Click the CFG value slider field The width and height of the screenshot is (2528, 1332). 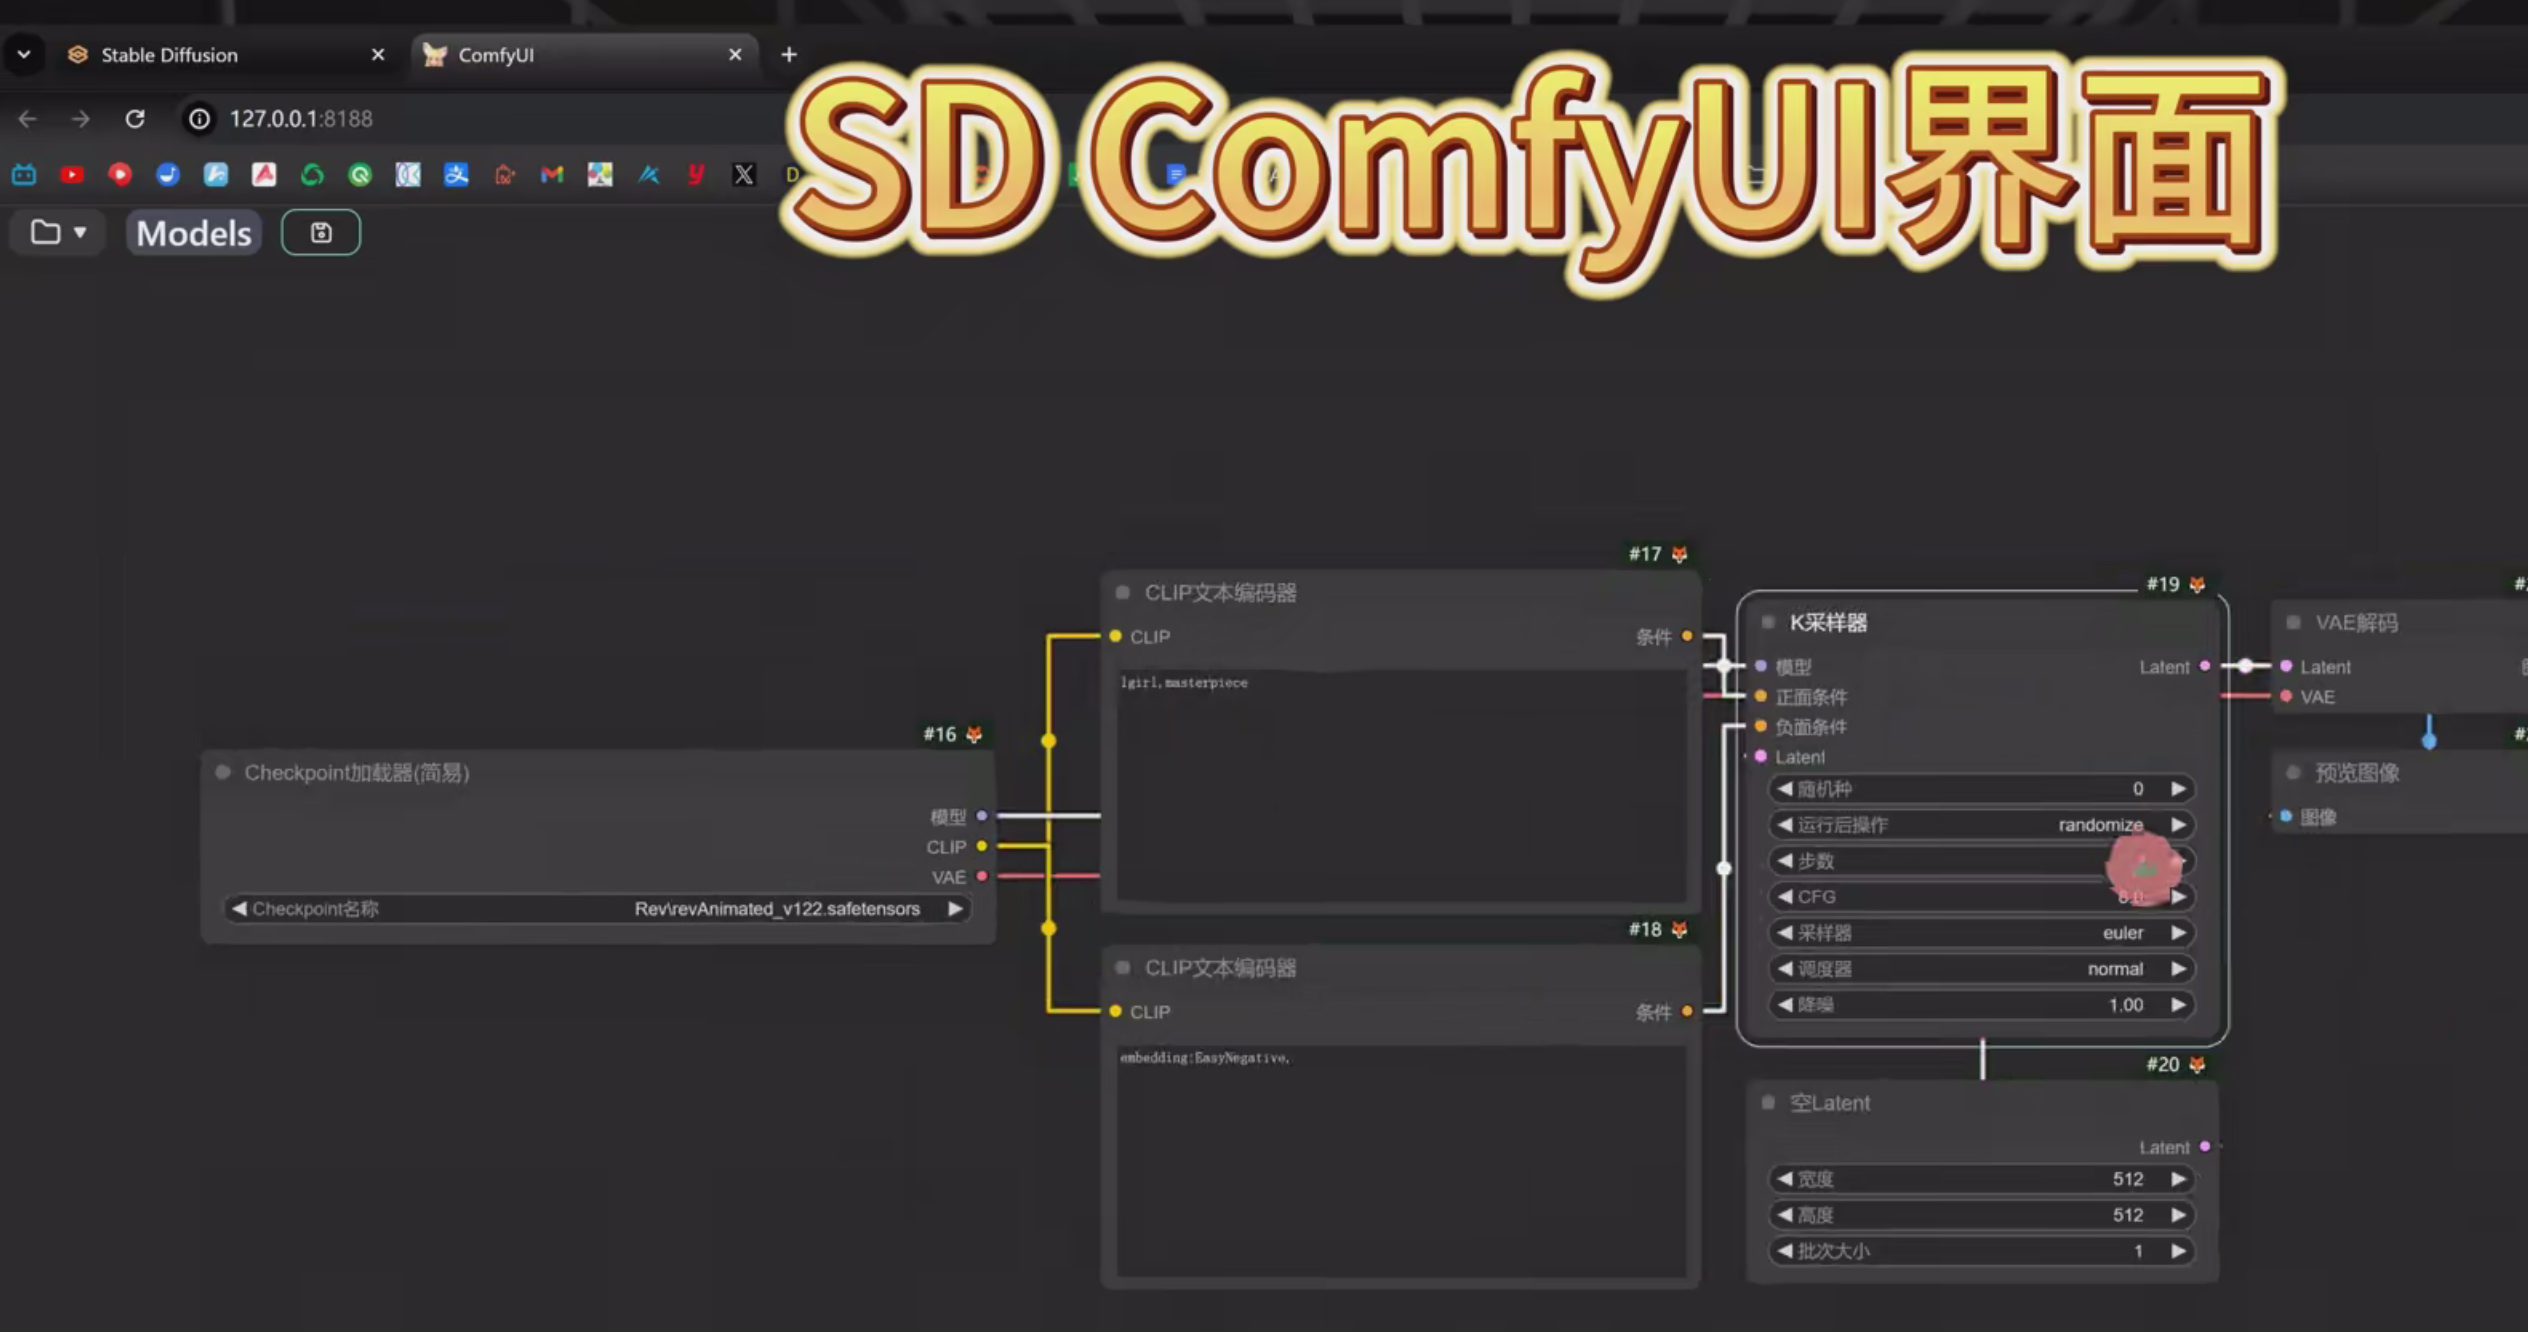click(x=1980, y=896)
